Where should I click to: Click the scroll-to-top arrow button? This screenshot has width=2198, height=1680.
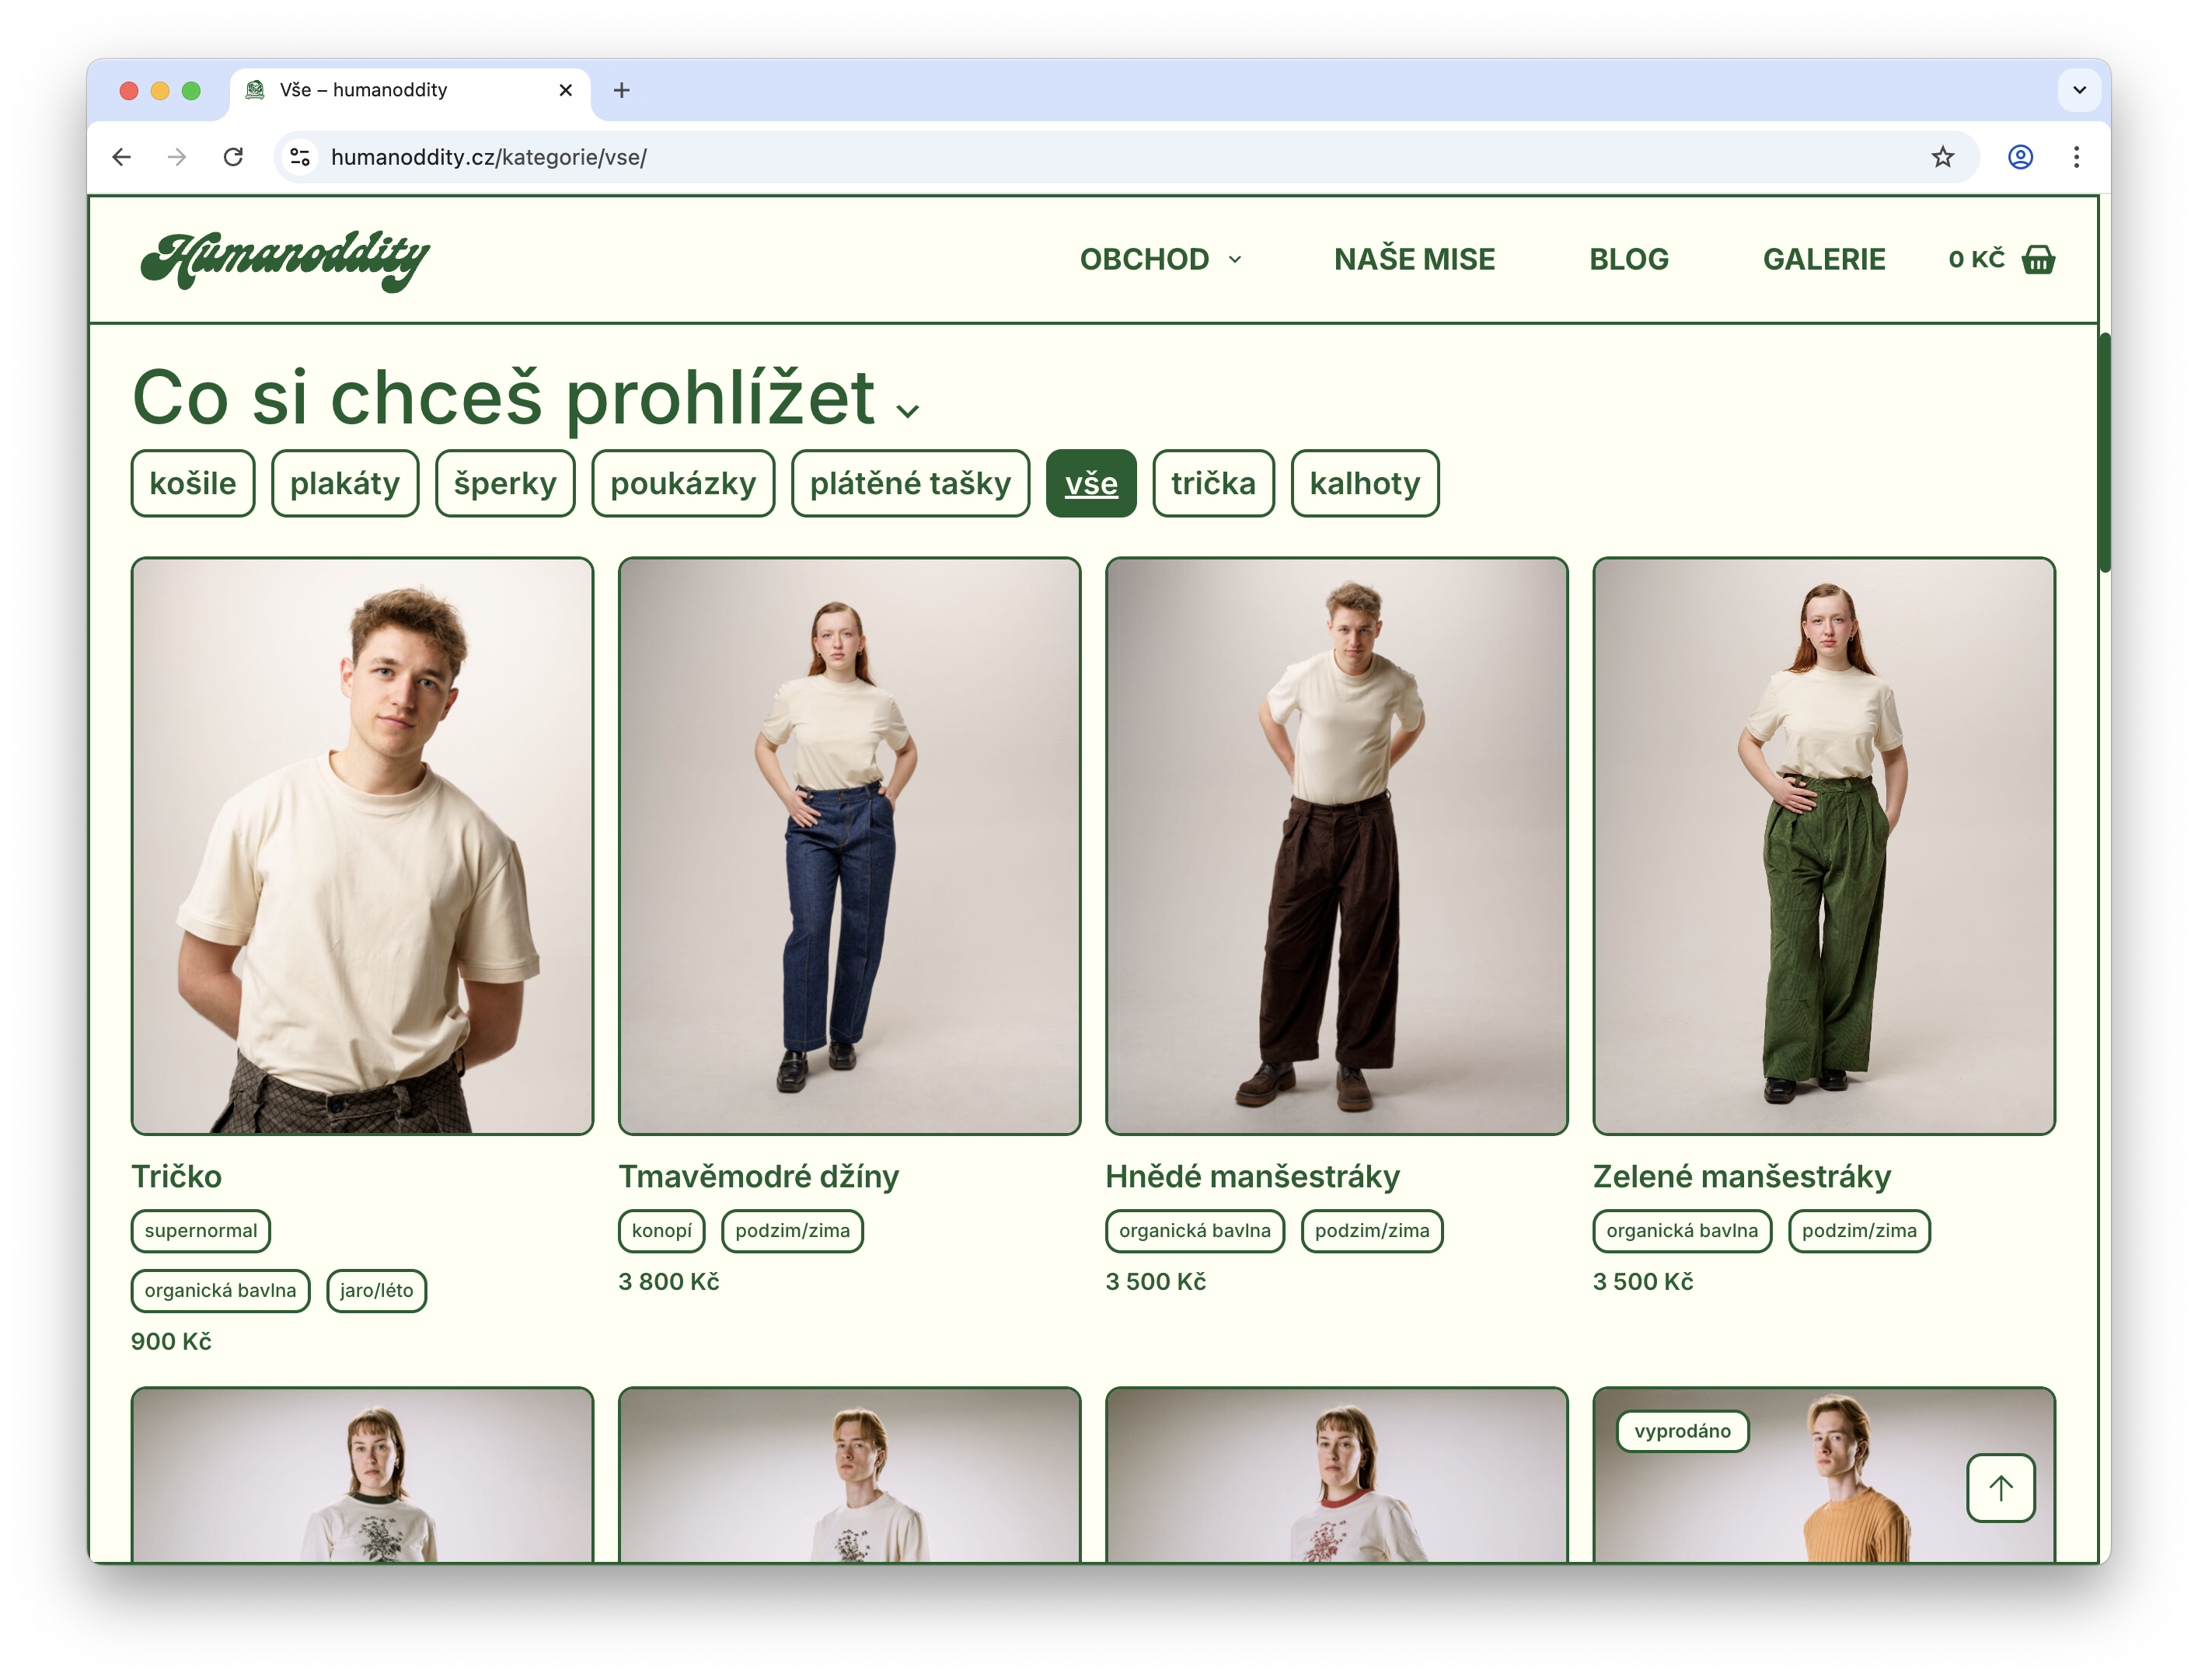tap(2000, 1487)
